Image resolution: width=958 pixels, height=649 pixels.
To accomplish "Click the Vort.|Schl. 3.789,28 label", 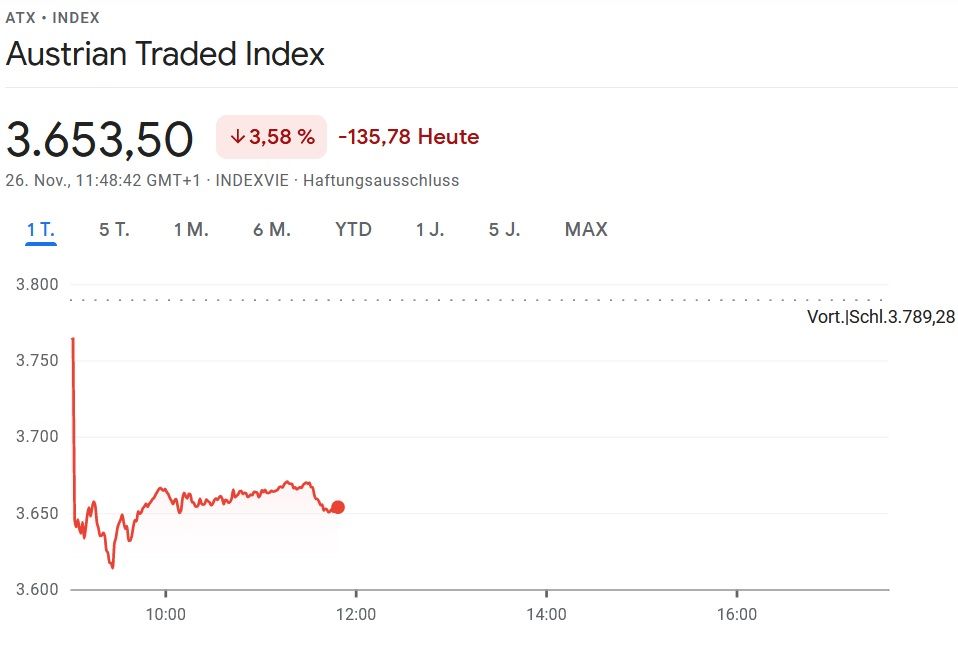I will (x=880, y=318).
